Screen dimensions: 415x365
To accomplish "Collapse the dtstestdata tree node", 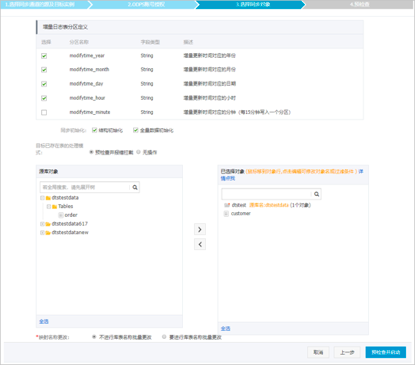I will 42,198.
